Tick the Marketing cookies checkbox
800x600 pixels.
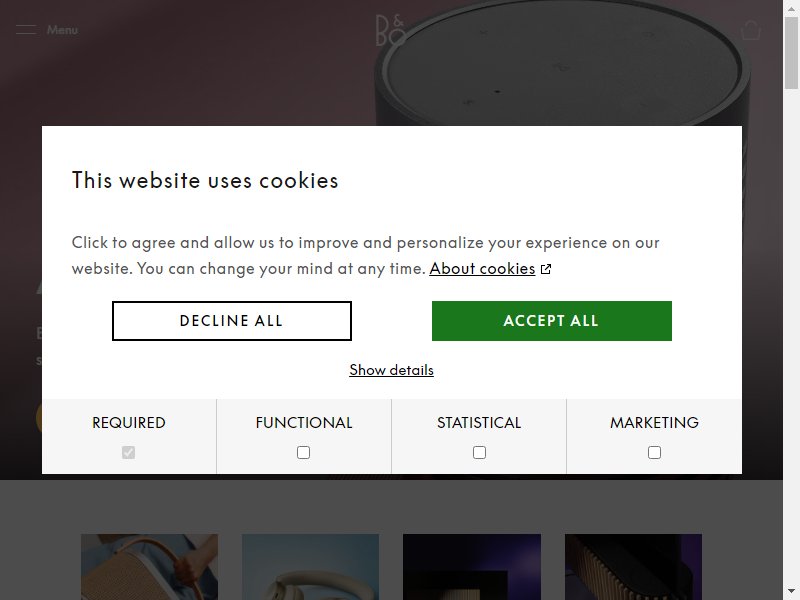654,453
